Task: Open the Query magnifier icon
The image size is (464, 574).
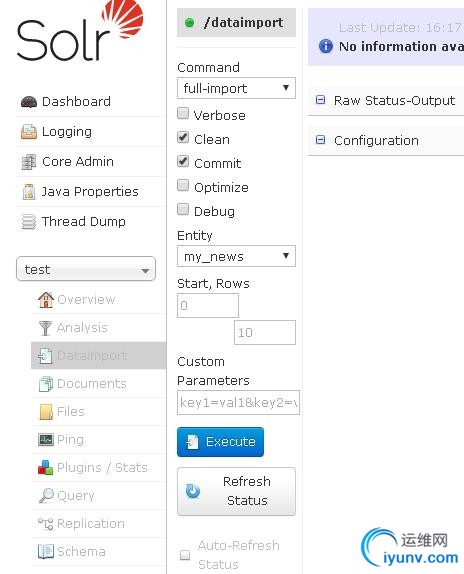Action: tap(46, 496)
